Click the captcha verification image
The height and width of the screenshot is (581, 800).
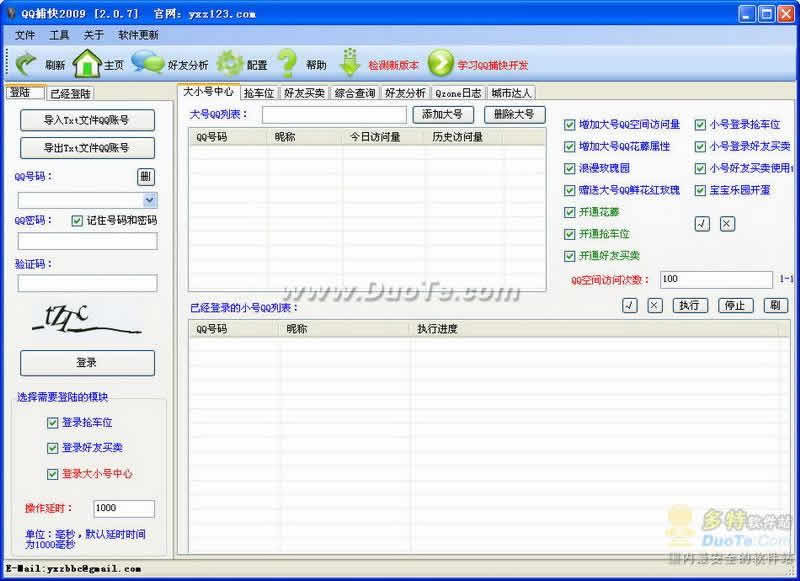pyautogui.click(x=86, y=320)
